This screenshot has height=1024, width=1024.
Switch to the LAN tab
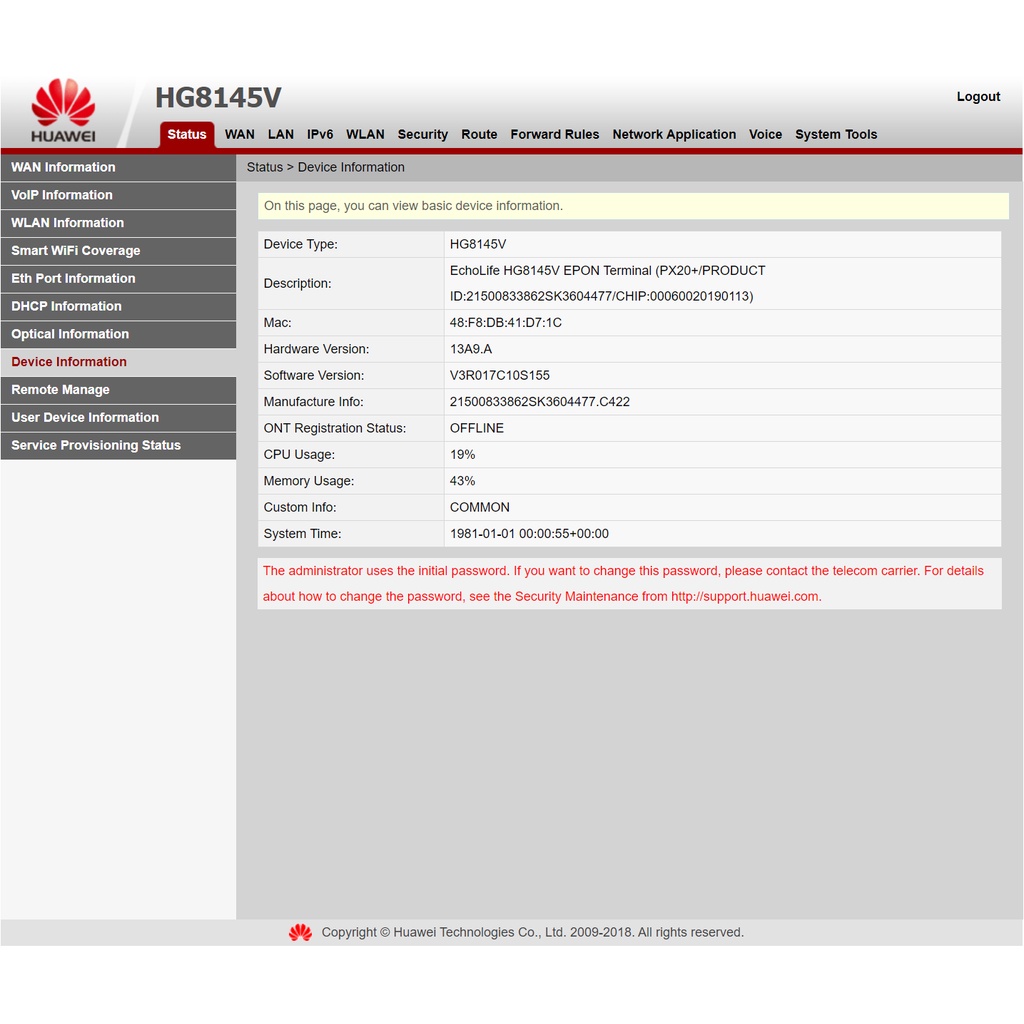pyautogui.click(x=280, y=135)
